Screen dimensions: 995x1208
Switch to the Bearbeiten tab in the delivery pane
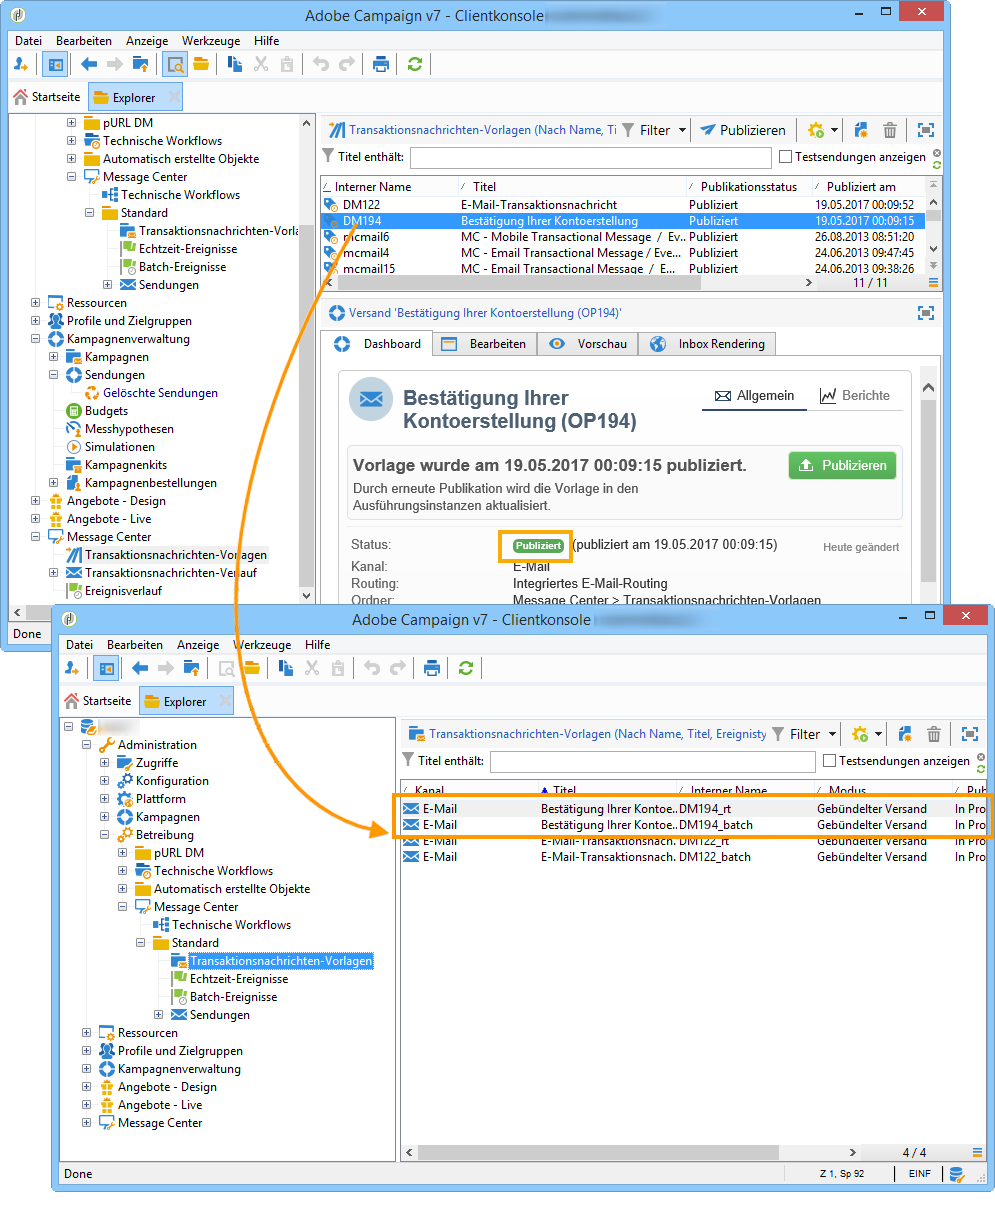484,343
